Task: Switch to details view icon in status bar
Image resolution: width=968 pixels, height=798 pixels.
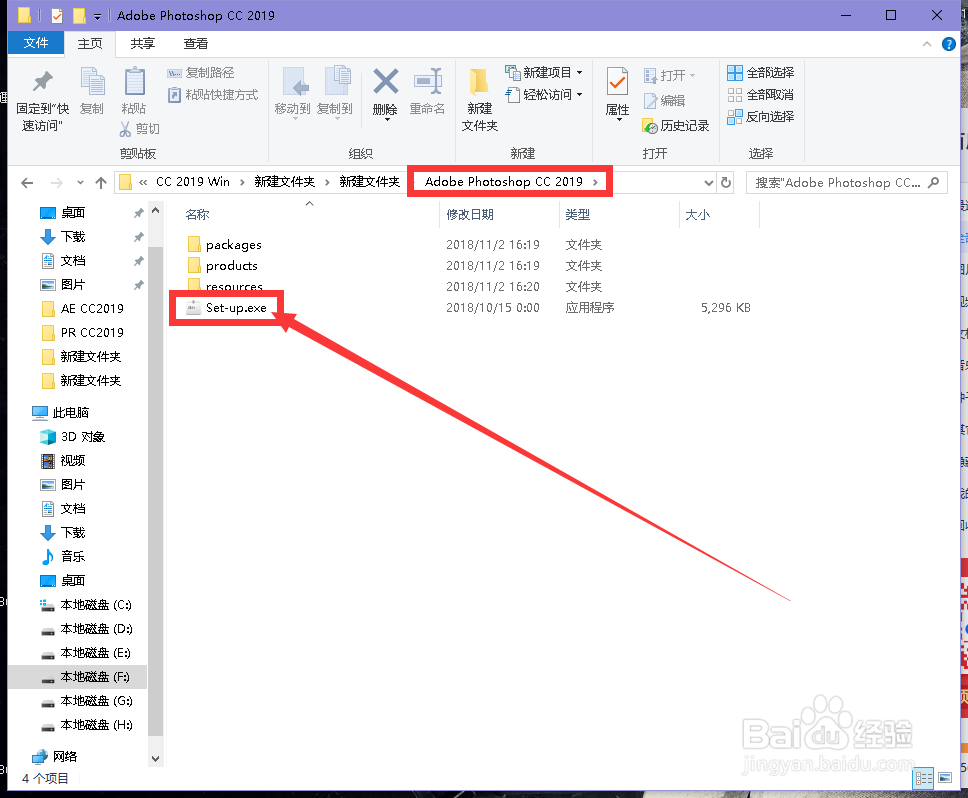Action: (924, 778)
